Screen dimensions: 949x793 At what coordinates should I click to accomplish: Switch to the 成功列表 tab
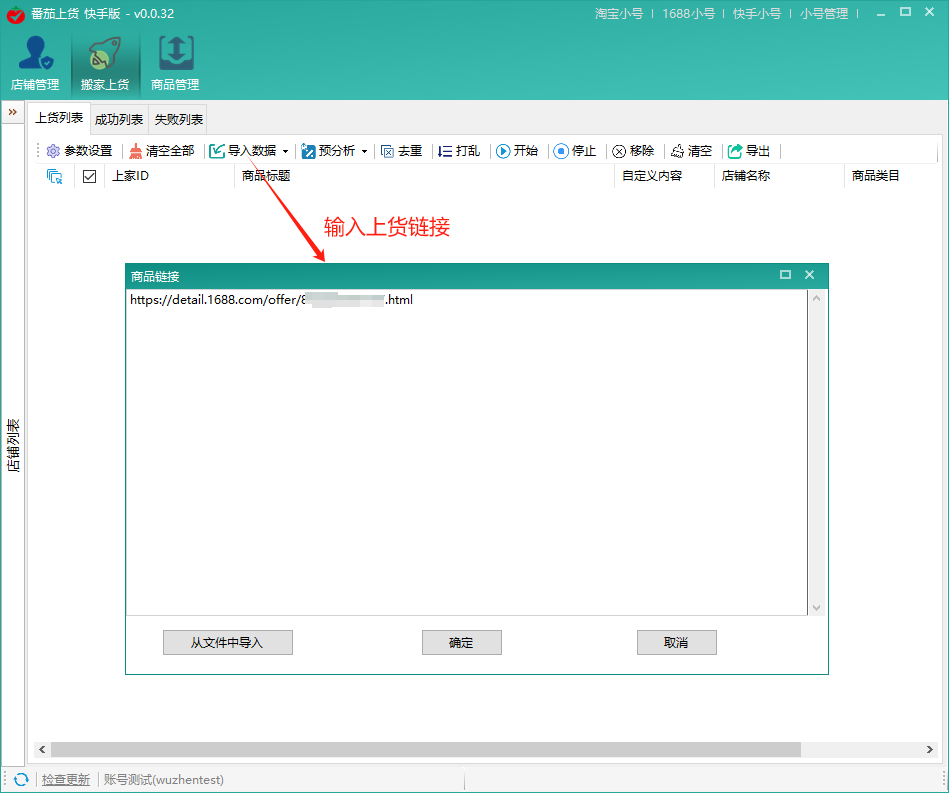click(118, 119)
